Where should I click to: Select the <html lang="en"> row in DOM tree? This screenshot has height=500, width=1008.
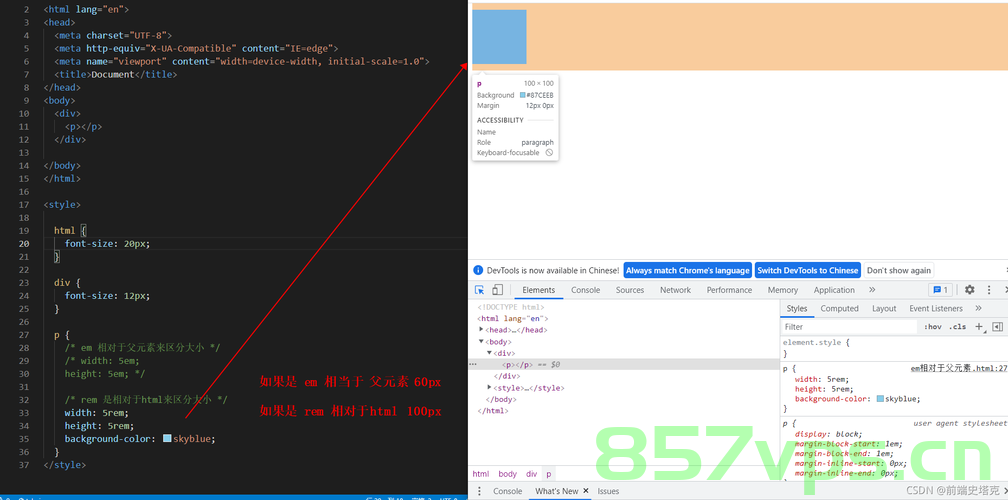click(x=512, y=318)
